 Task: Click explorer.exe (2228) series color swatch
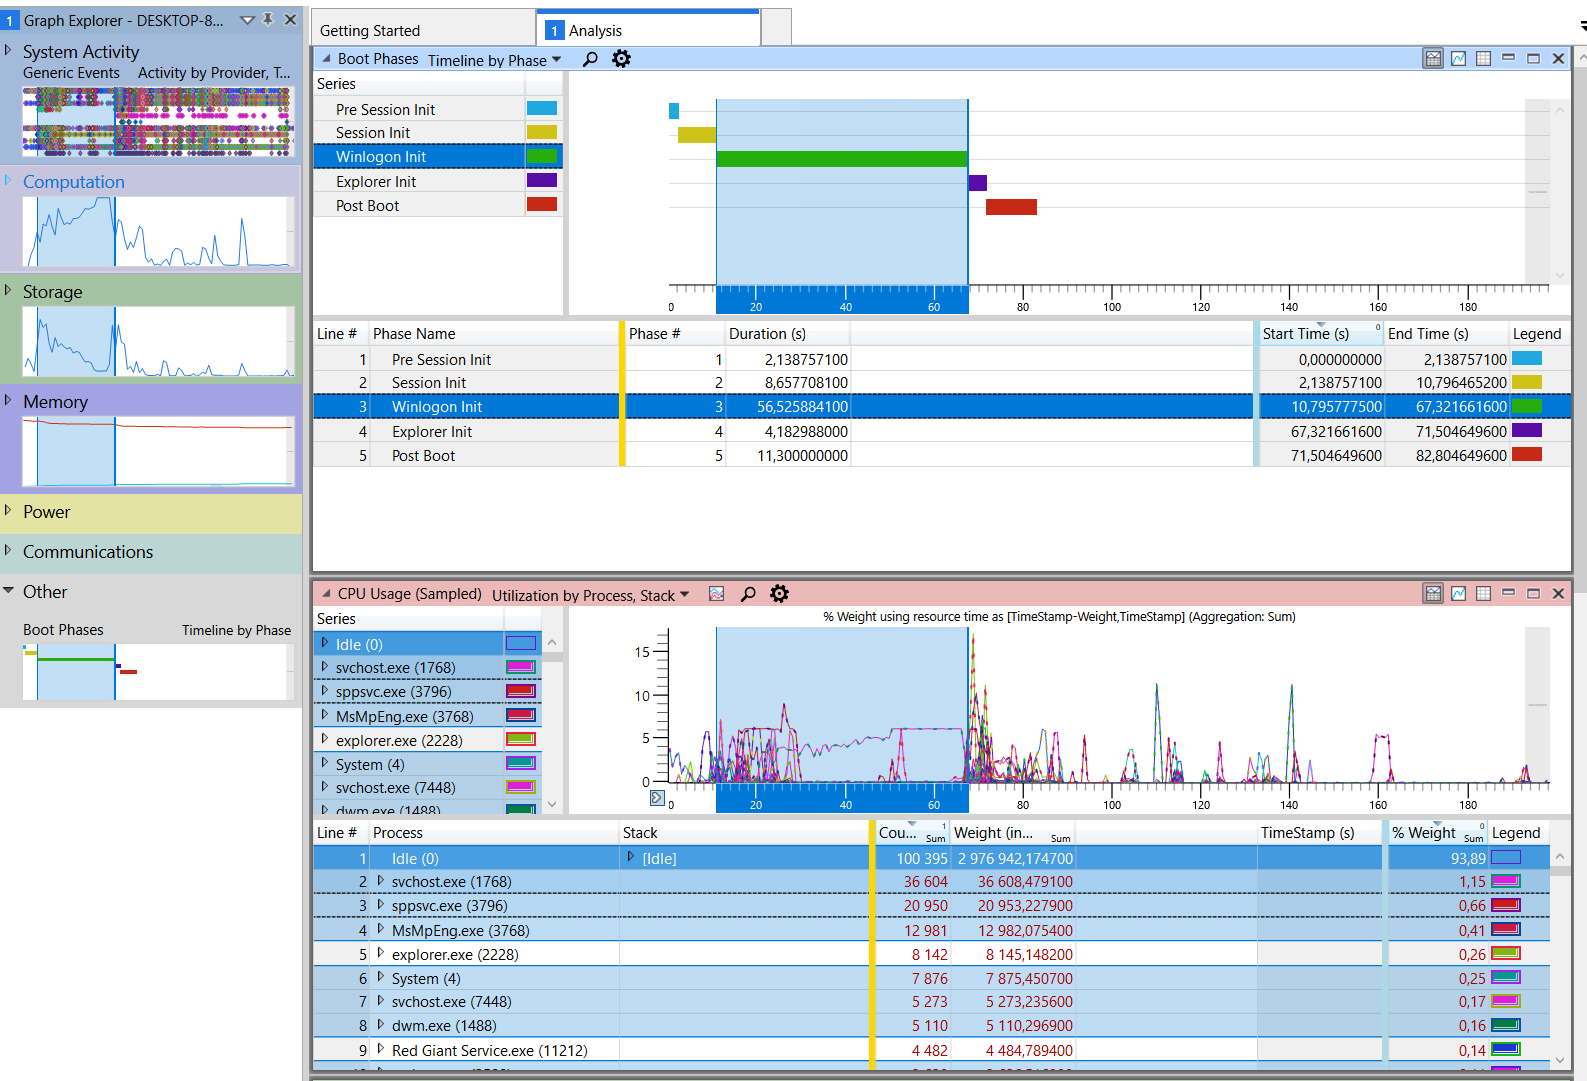(521, 739)
